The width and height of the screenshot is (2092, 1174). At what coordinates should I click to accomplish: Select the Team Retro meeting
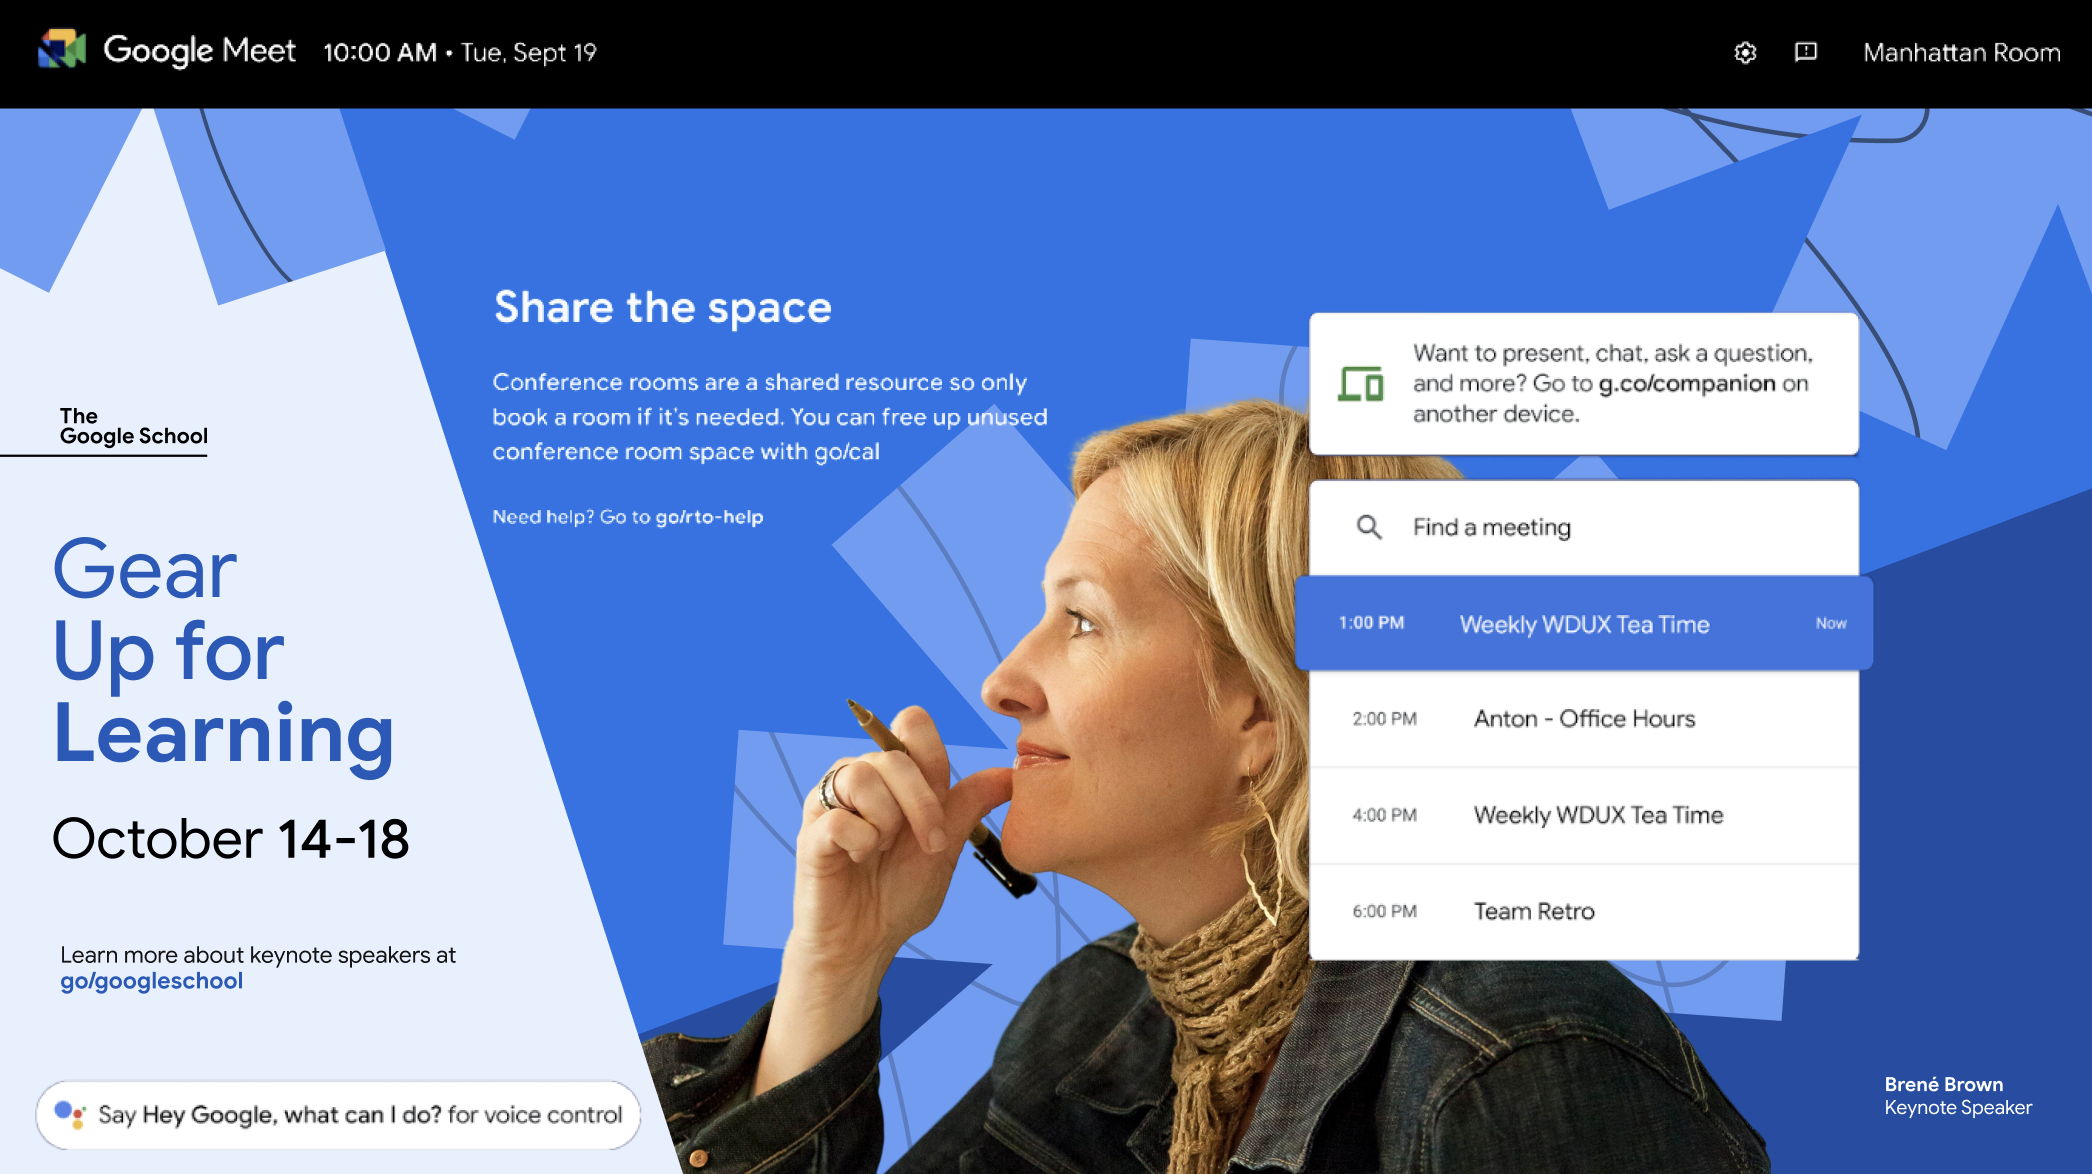[x=1584, y=911]
